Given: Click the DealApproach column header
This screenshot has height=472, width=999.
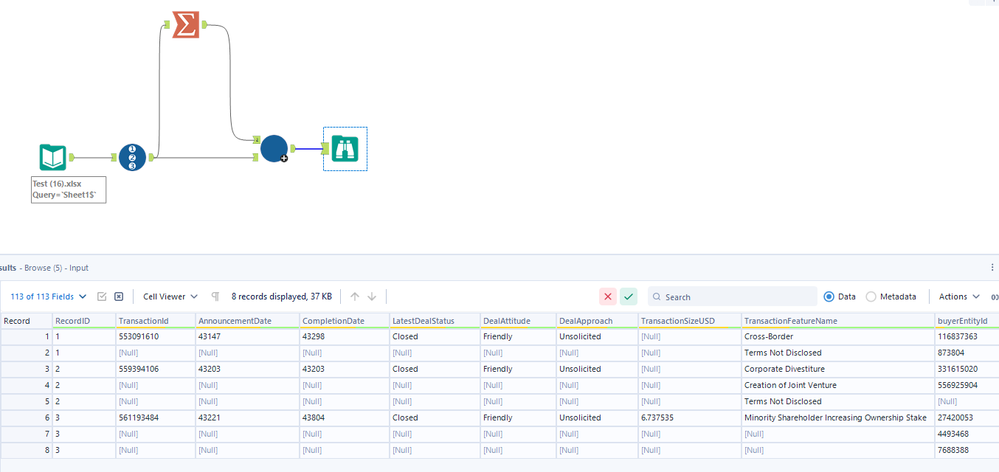Looking at the screenshot, I should (597, 320).
